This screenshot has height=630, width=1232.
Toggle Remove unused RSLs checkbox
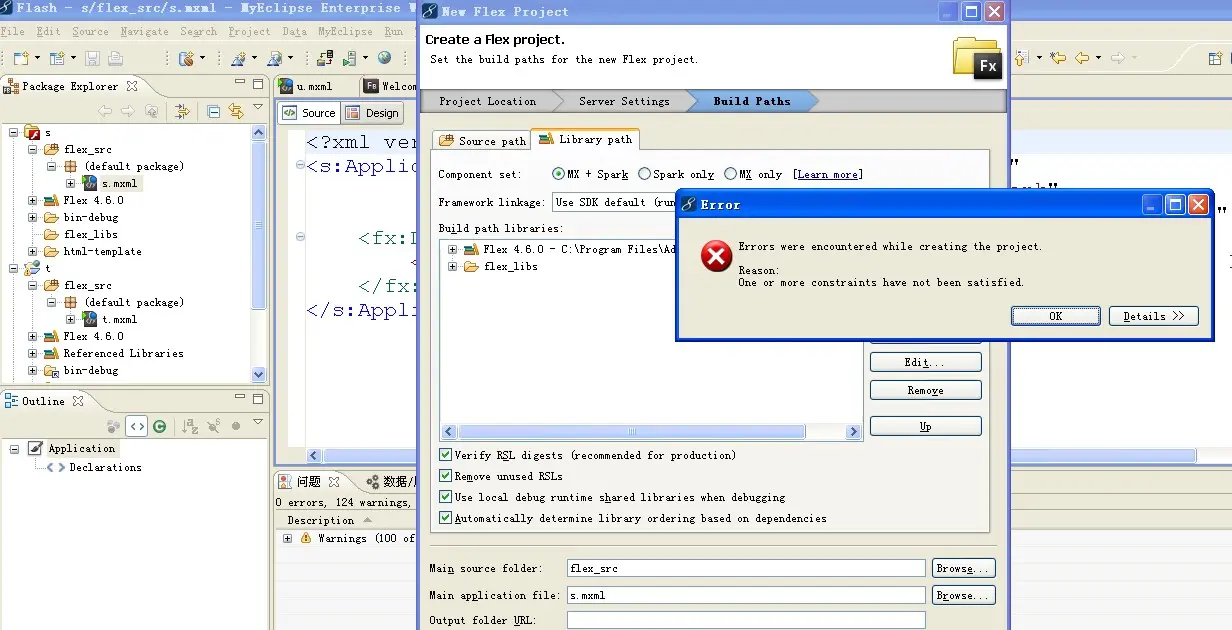446,476
